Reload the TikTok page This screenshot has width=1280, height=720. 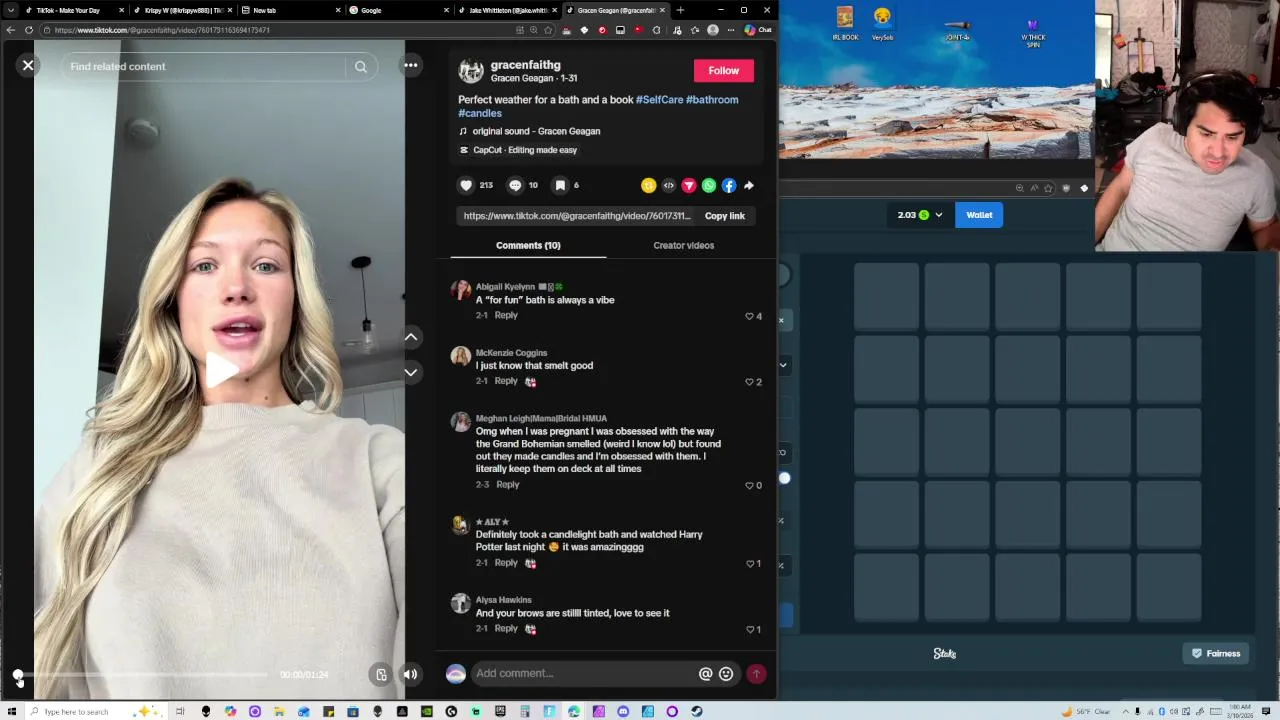(28, 30)
